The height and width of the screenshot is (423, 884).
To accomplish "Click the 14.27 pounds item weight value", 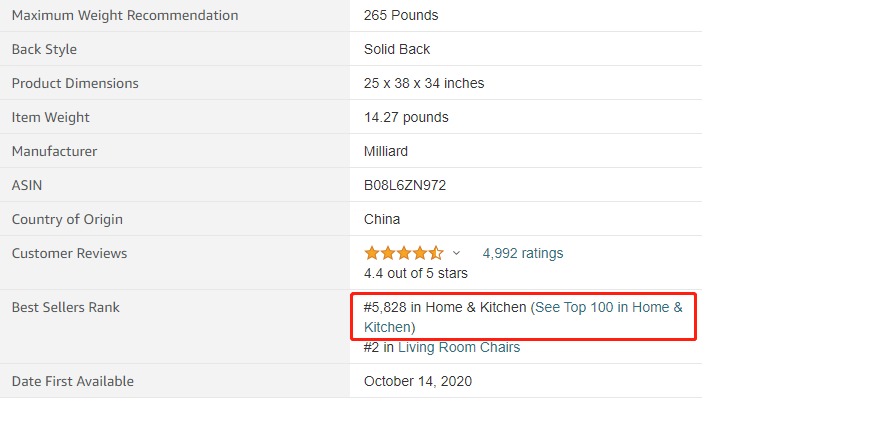I will (406, 117).
